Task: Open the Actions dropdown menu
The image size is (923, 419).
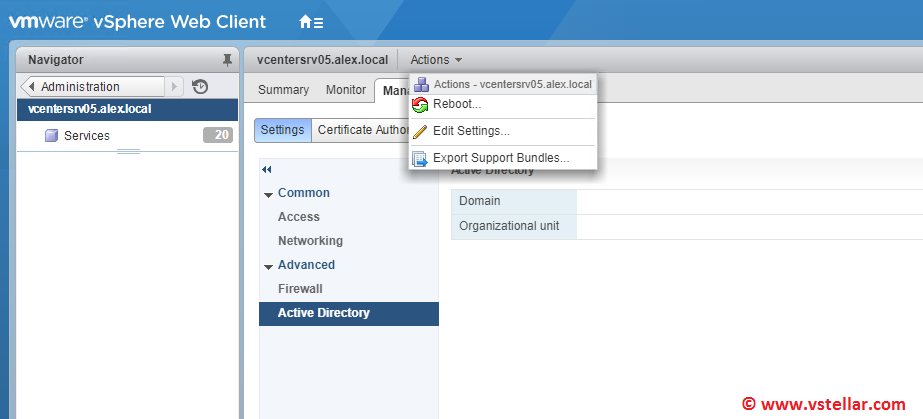Action: pyautogui.click(x=436, y=60)
